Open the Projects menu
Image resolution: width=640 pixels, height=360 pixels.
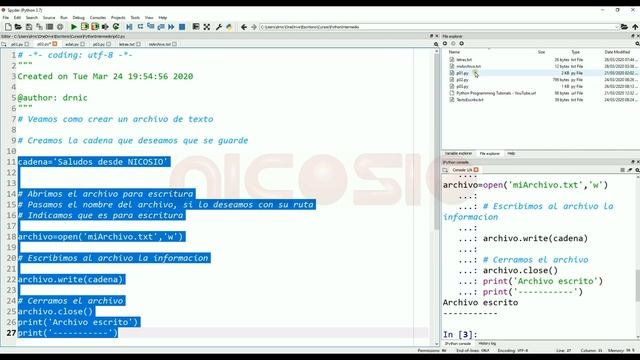point(118,18)
